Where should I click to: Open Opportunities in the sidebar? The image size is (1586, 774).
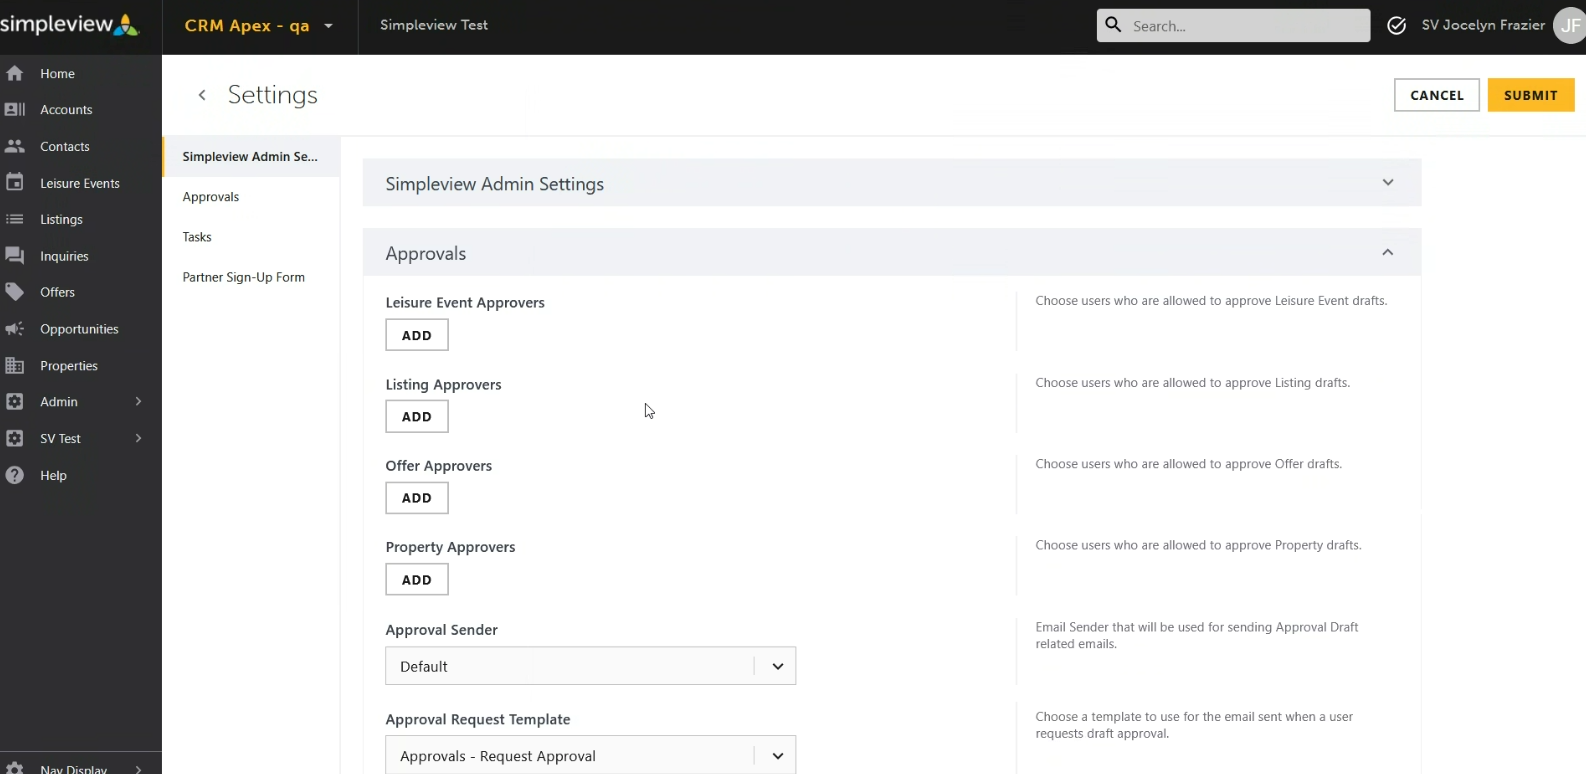tap(80, 329)
